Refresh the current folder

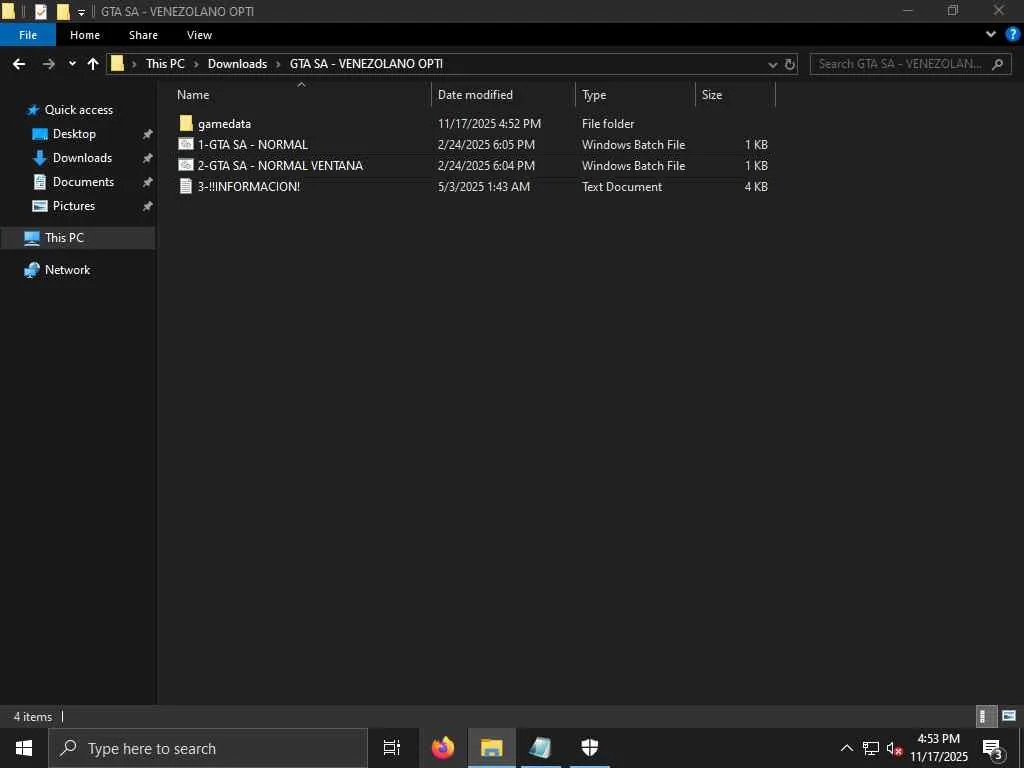790,64
